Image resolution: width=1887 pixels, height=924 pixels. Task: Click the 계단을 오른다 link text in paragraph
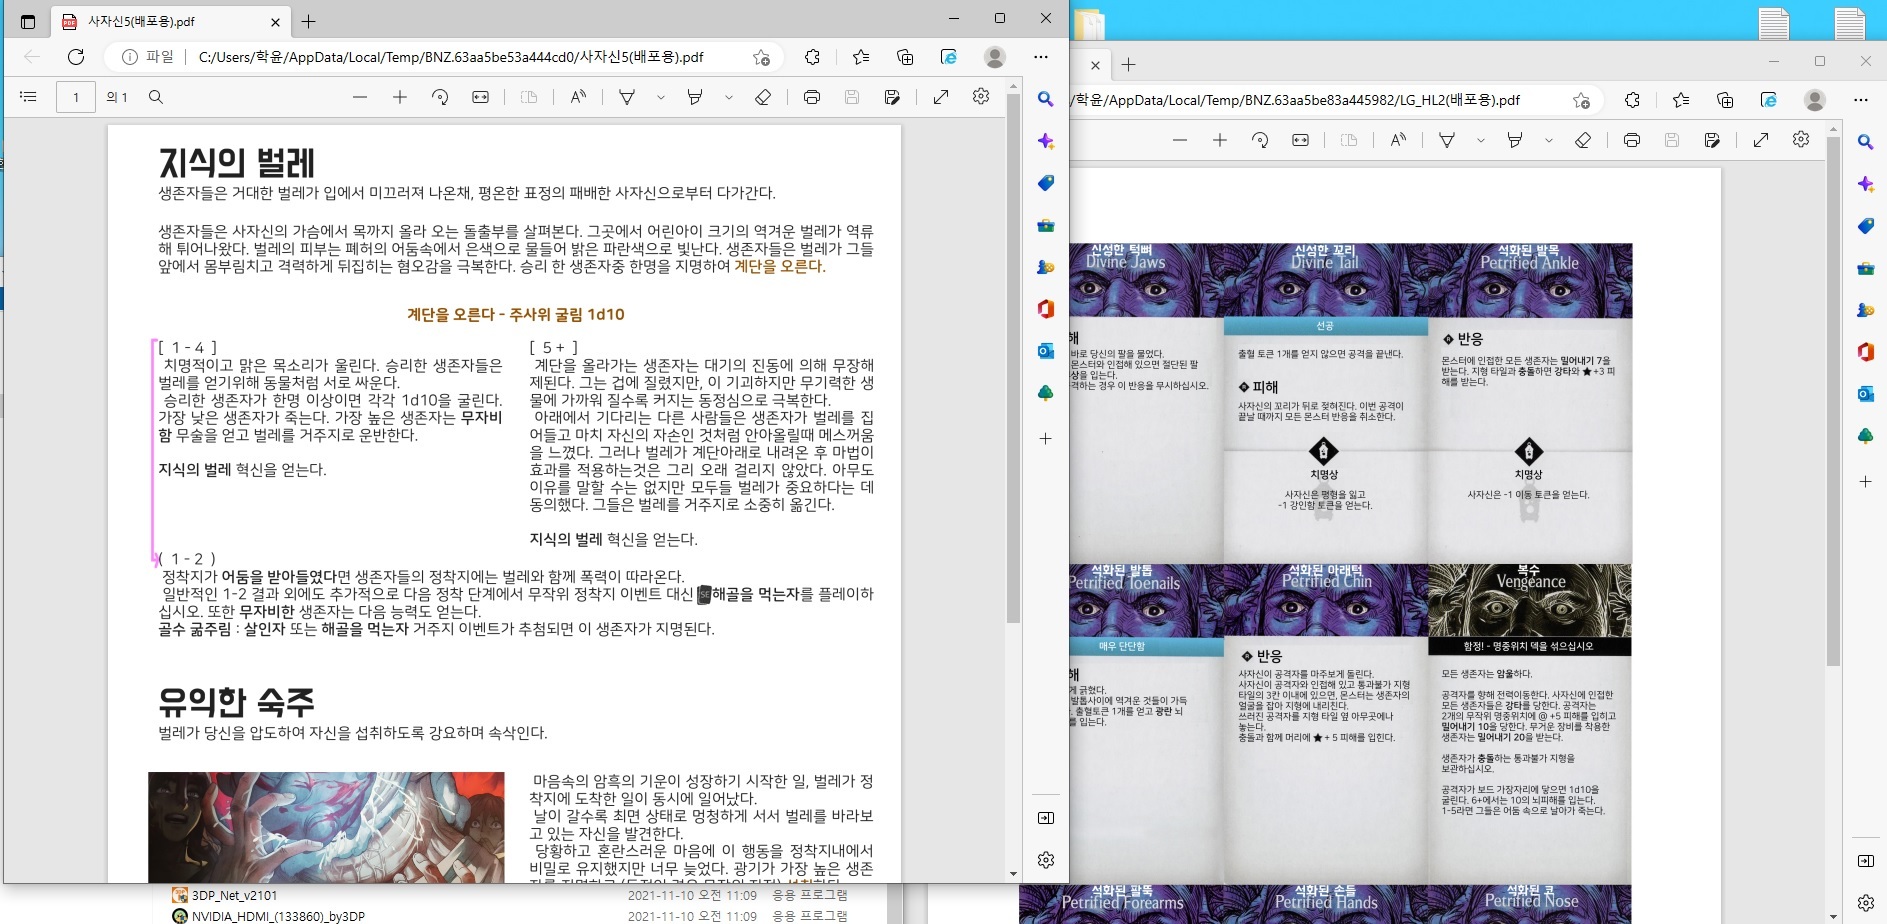(780, 266)
